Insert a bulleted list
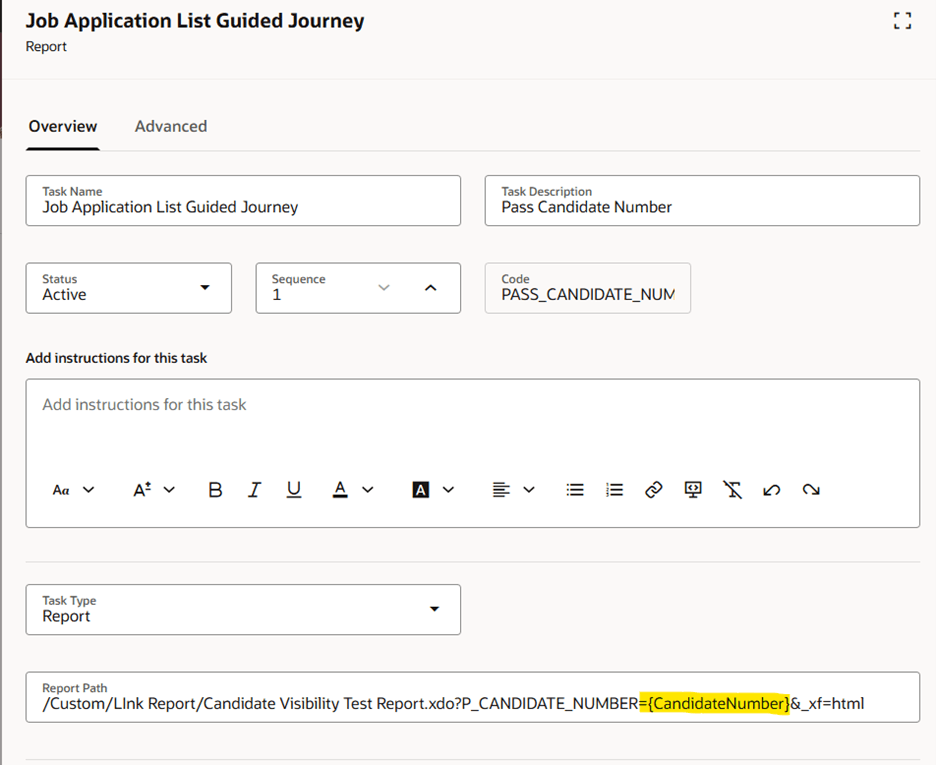This screenshot has width=936, height=765. coord(575,490)
